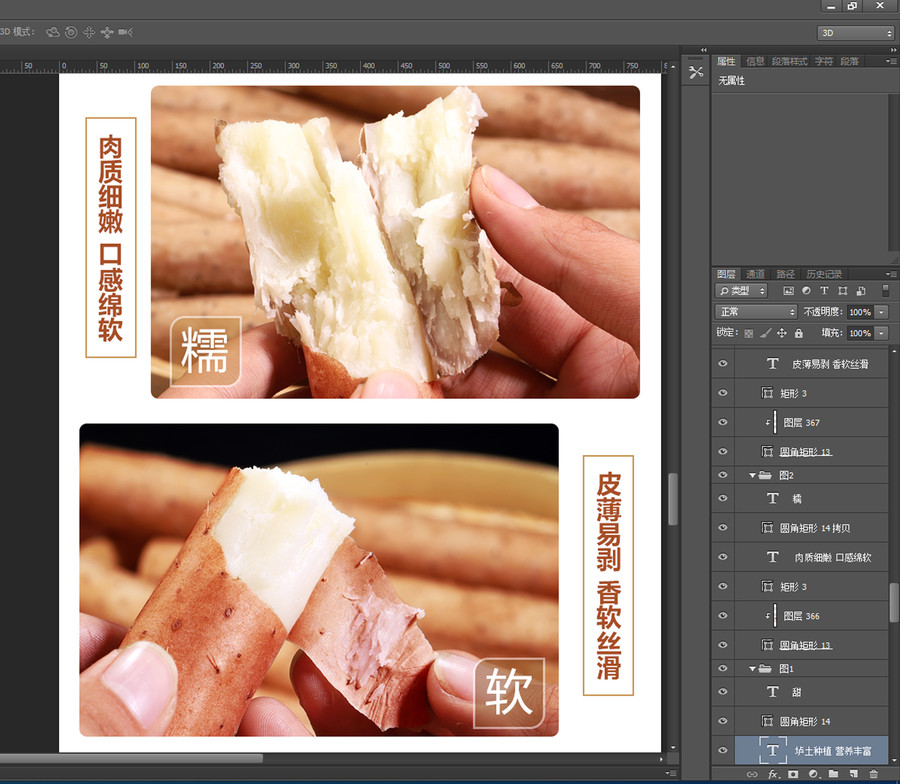Click the canvas horizontal scrollbar thumb

pos(131,758)
